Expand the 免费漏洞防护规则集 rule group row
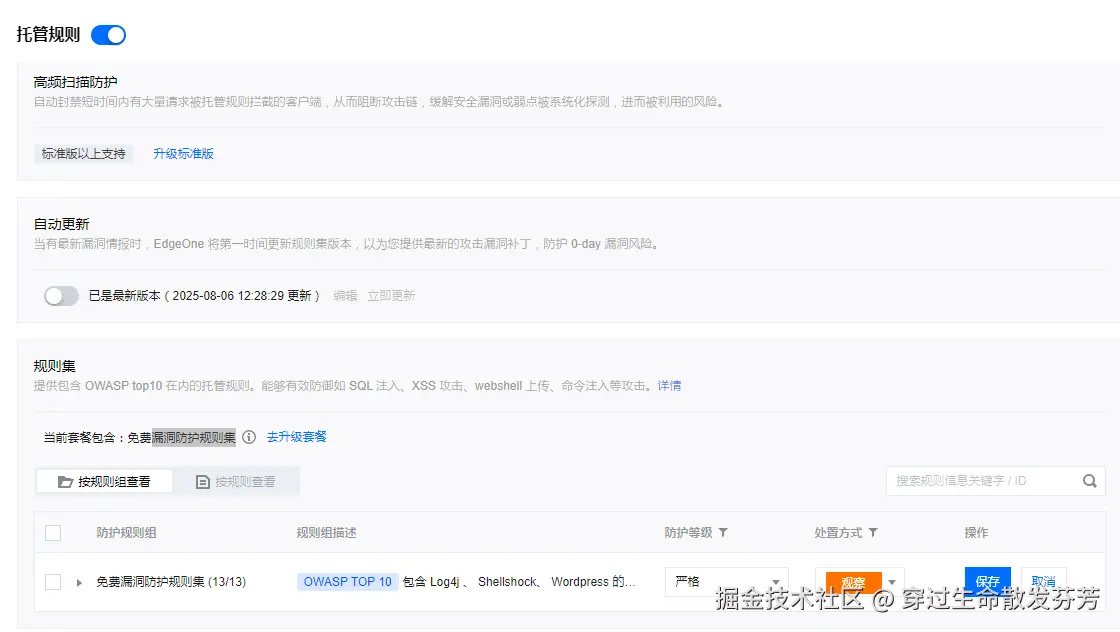The image size is (1120, 632). (79, 581)
